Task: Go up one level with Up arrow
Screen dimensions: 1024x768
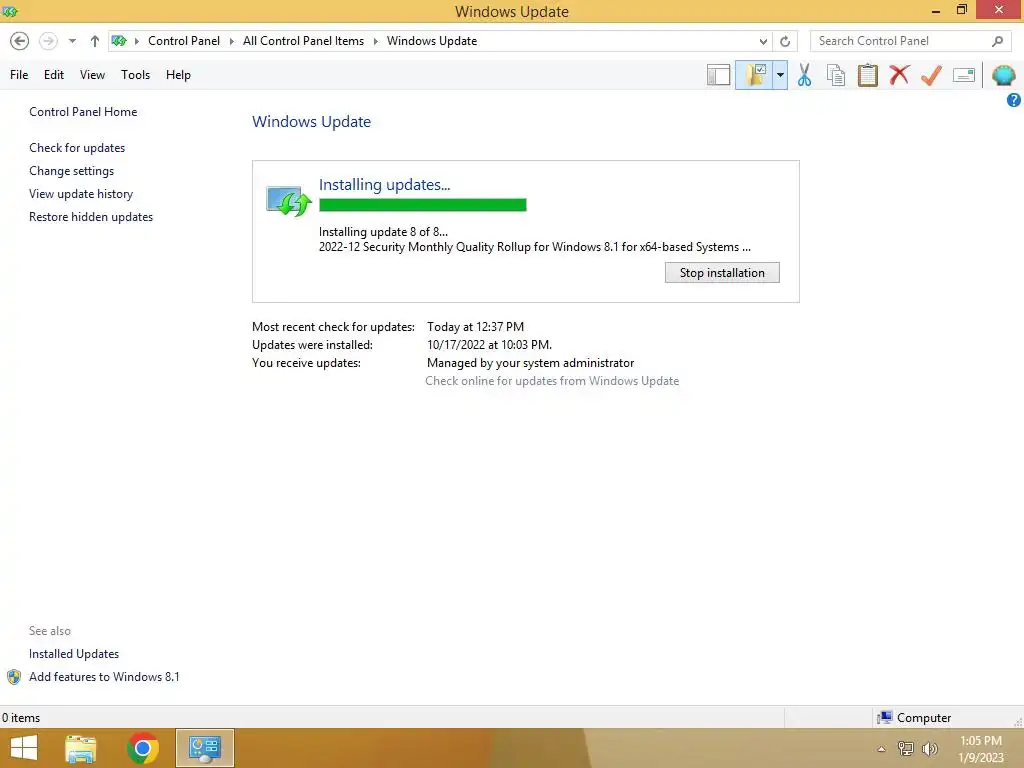Action: (95, 41)
